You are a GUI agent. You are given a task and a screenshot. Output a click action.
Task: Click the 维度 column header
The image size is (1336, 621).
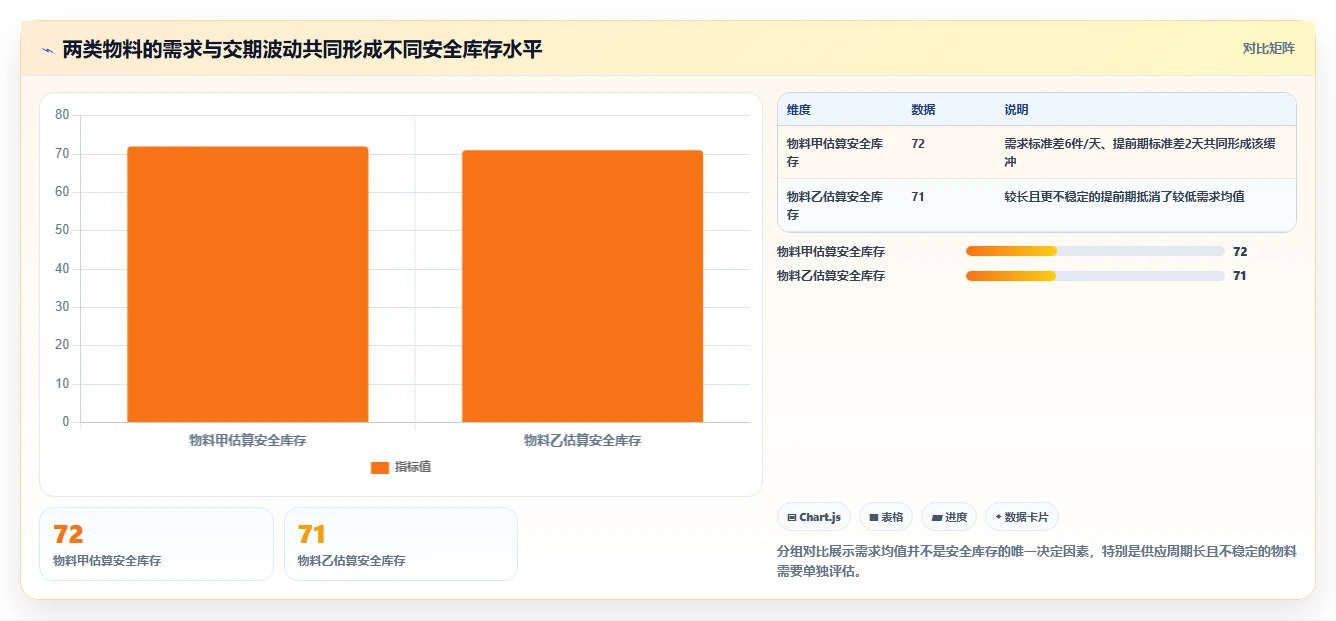(x=799, y=110)
